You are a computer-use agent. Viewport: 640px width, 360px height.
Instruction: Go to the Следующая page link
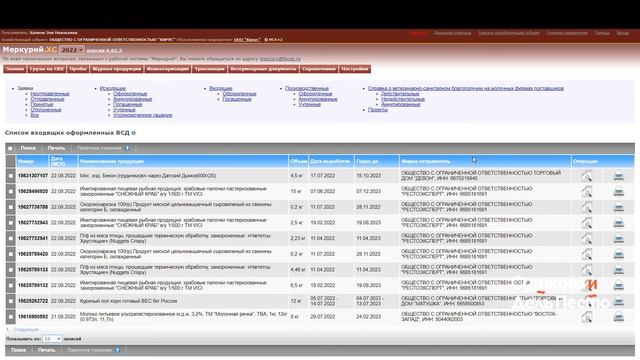(x=26, y=330)
